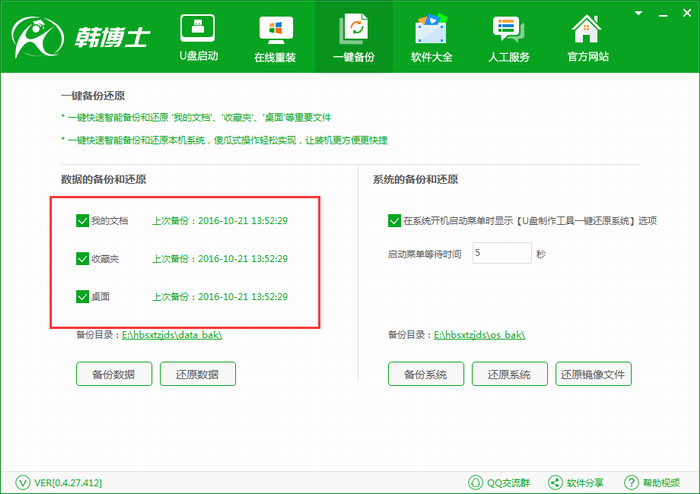Click the 系统的备份和还原 section heading
Image resolution: width=700 pixels, height=494 pixels.
(x=416, y=179)
